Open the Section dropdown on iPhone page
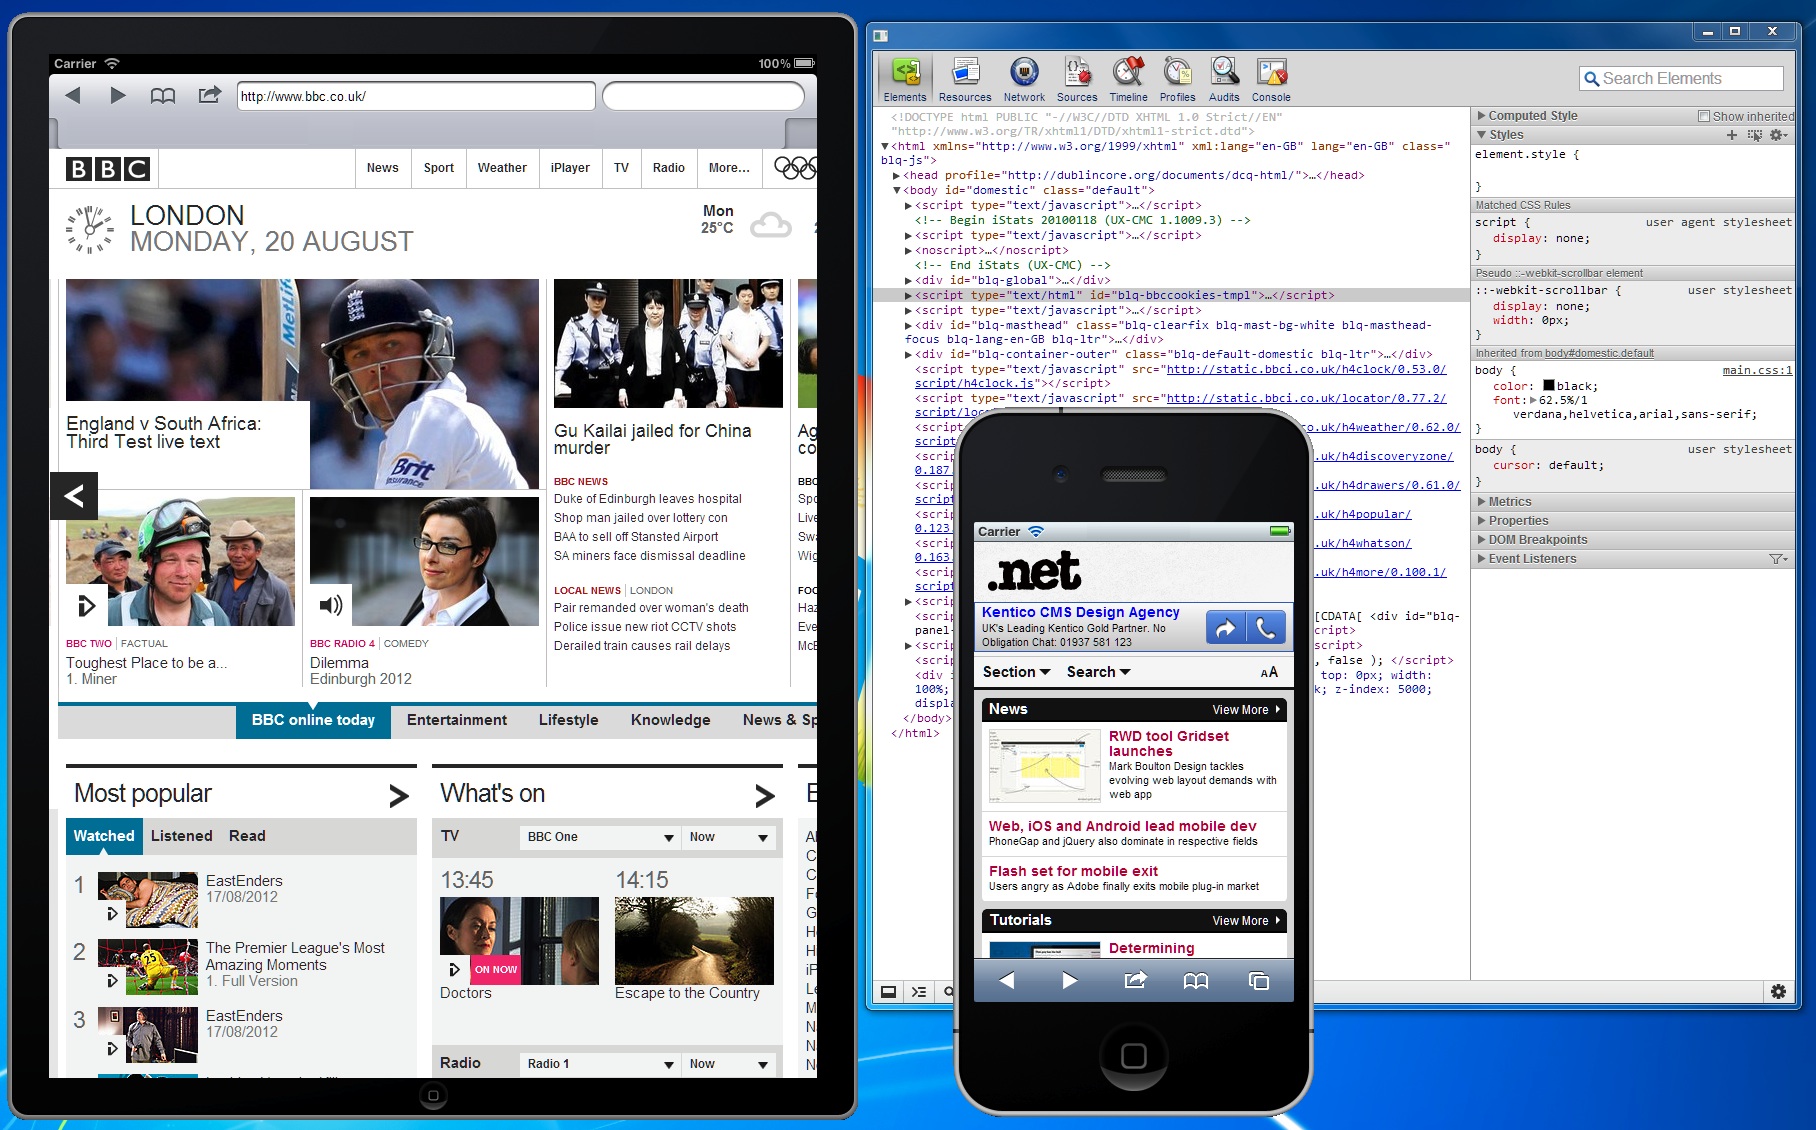Viewport: 1816px width, 1130px height. [1016, 672]
